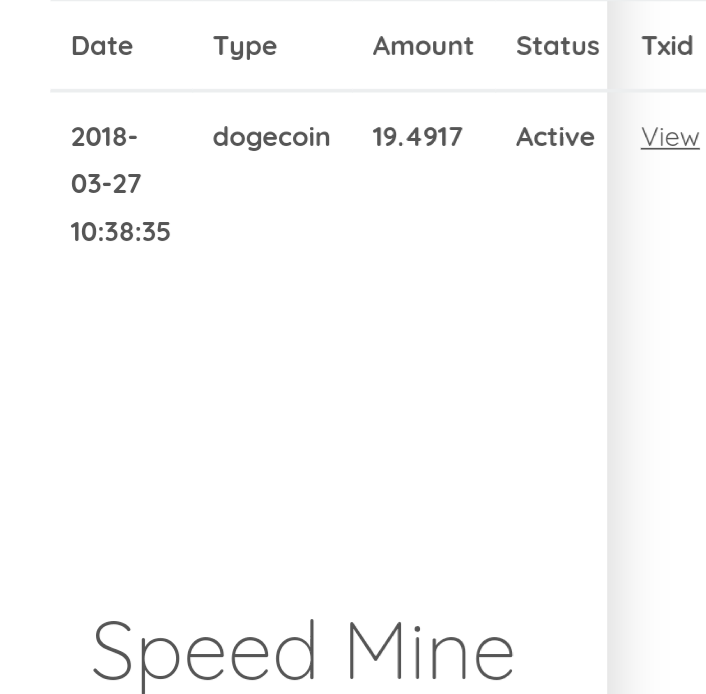Viewport: 706px width, 694px height.
Task: Click the Type column header
Action: coord(245,47)
